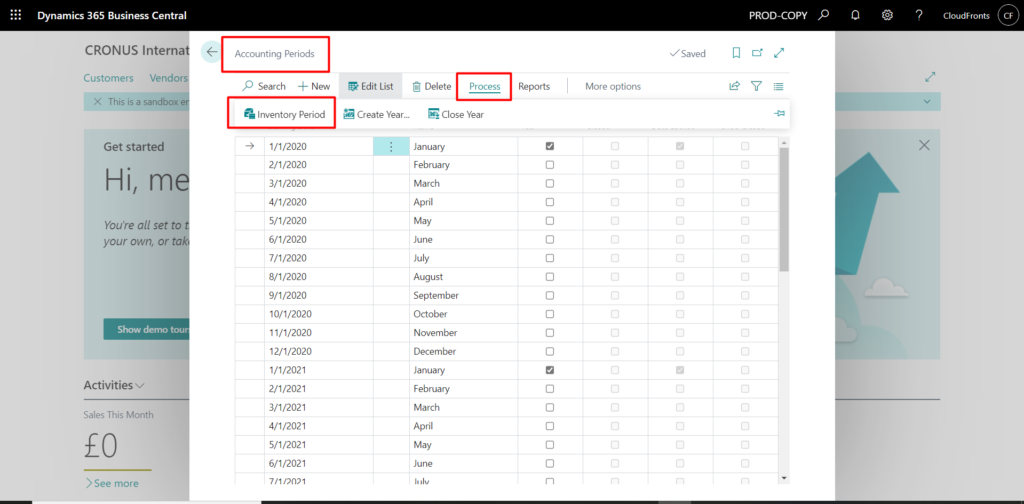Go back with the arrow button
Viewport: 1024px width, 504px height.
click(211, 52)
